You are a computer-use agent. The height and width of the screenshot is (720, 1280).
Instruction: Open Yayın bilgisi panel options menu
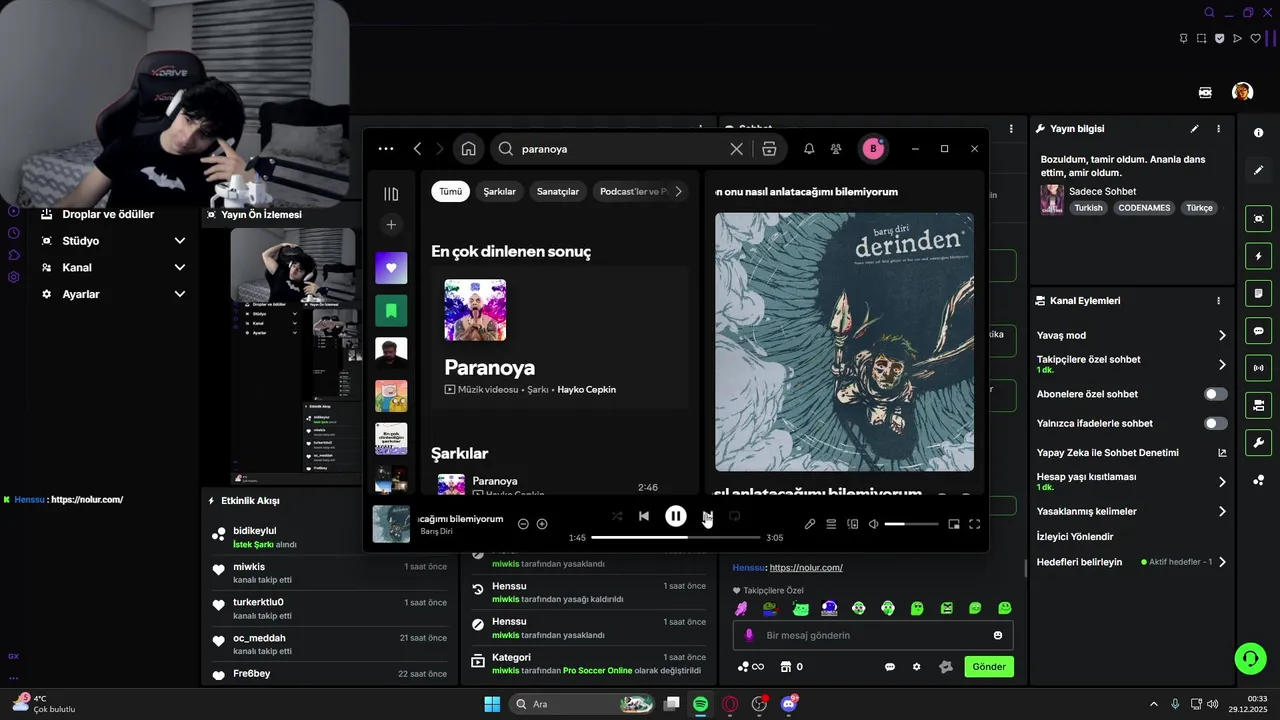(x=1218, y=129)
